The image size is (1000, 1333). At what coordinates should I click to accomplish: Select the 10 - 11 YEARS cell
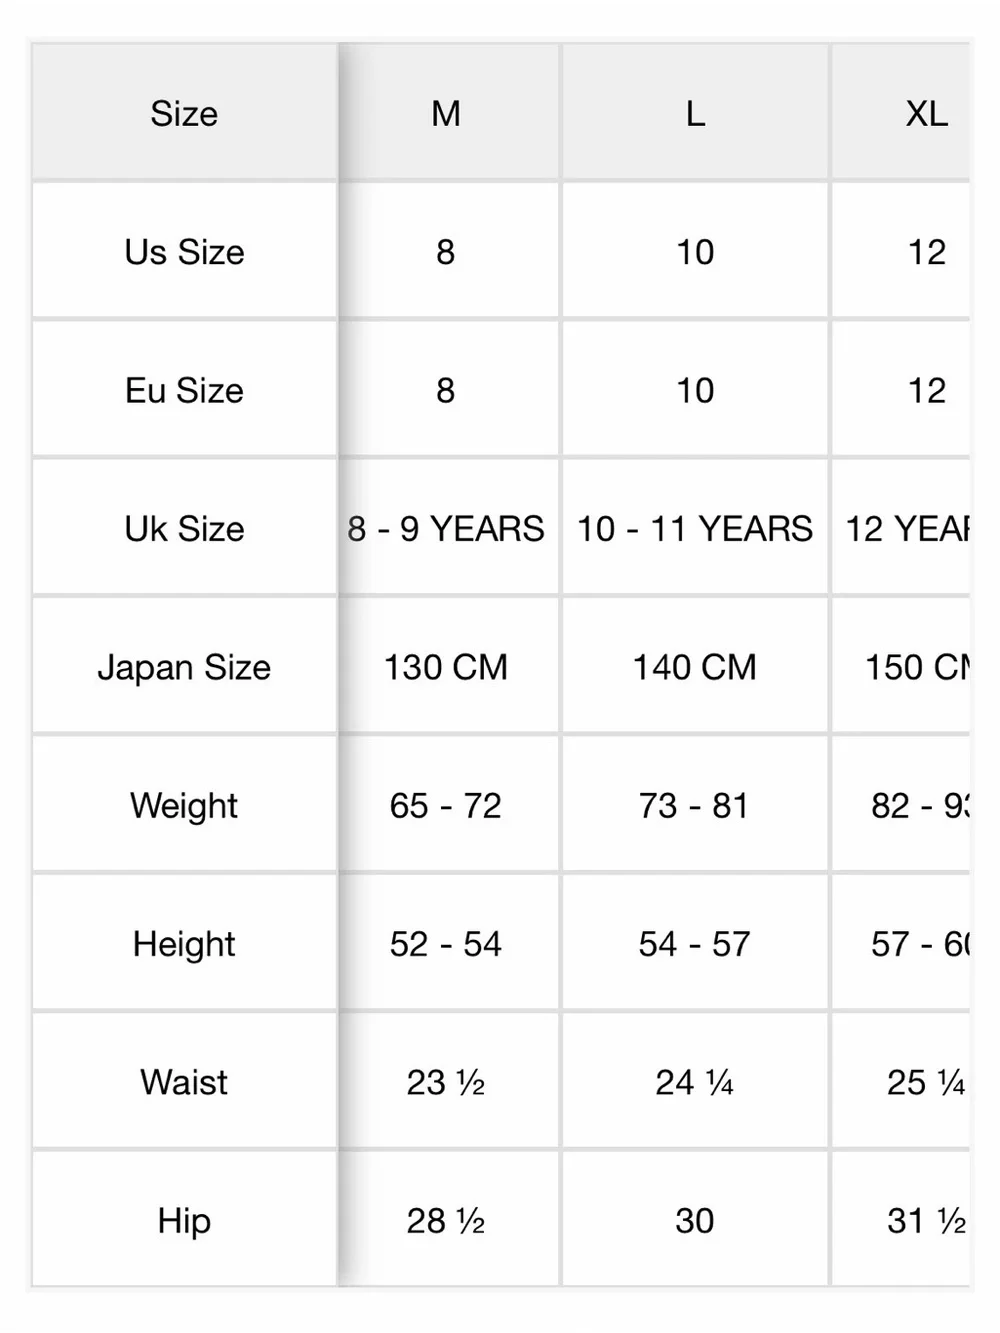click(695, 528)
